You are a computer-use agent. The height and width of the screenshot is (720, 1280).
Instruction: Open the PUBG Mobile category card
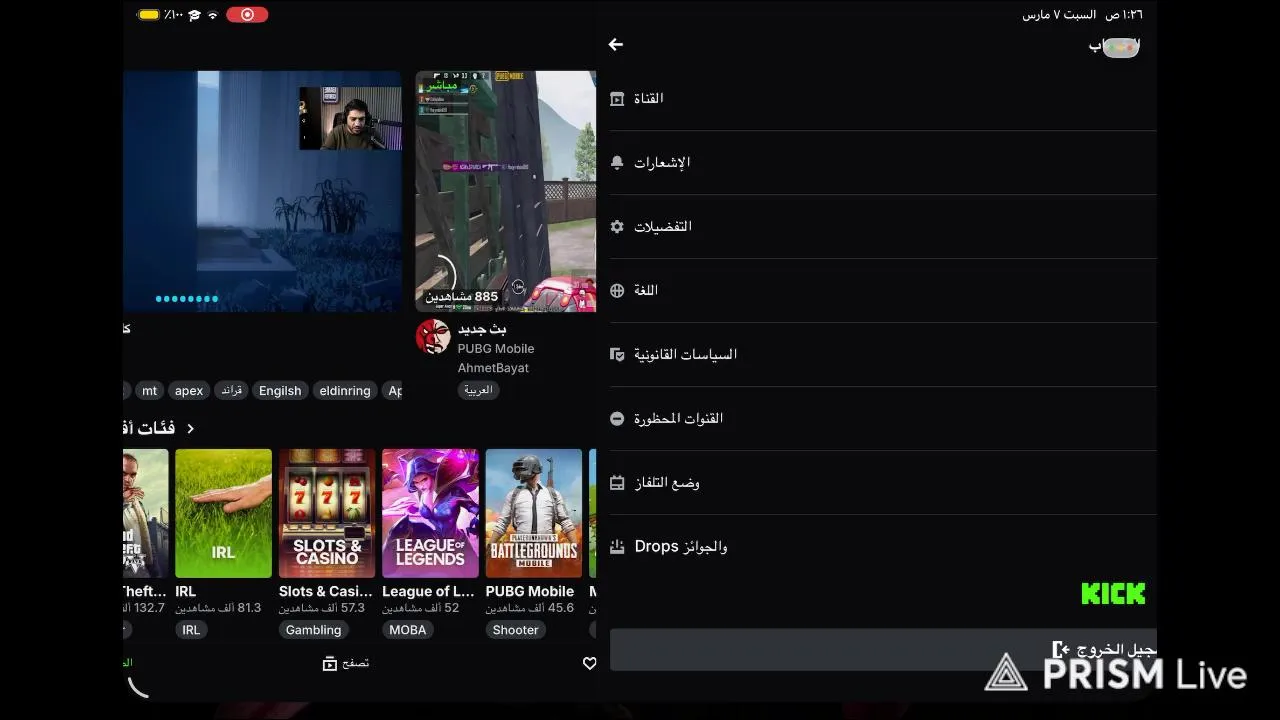tap(534, 513)
